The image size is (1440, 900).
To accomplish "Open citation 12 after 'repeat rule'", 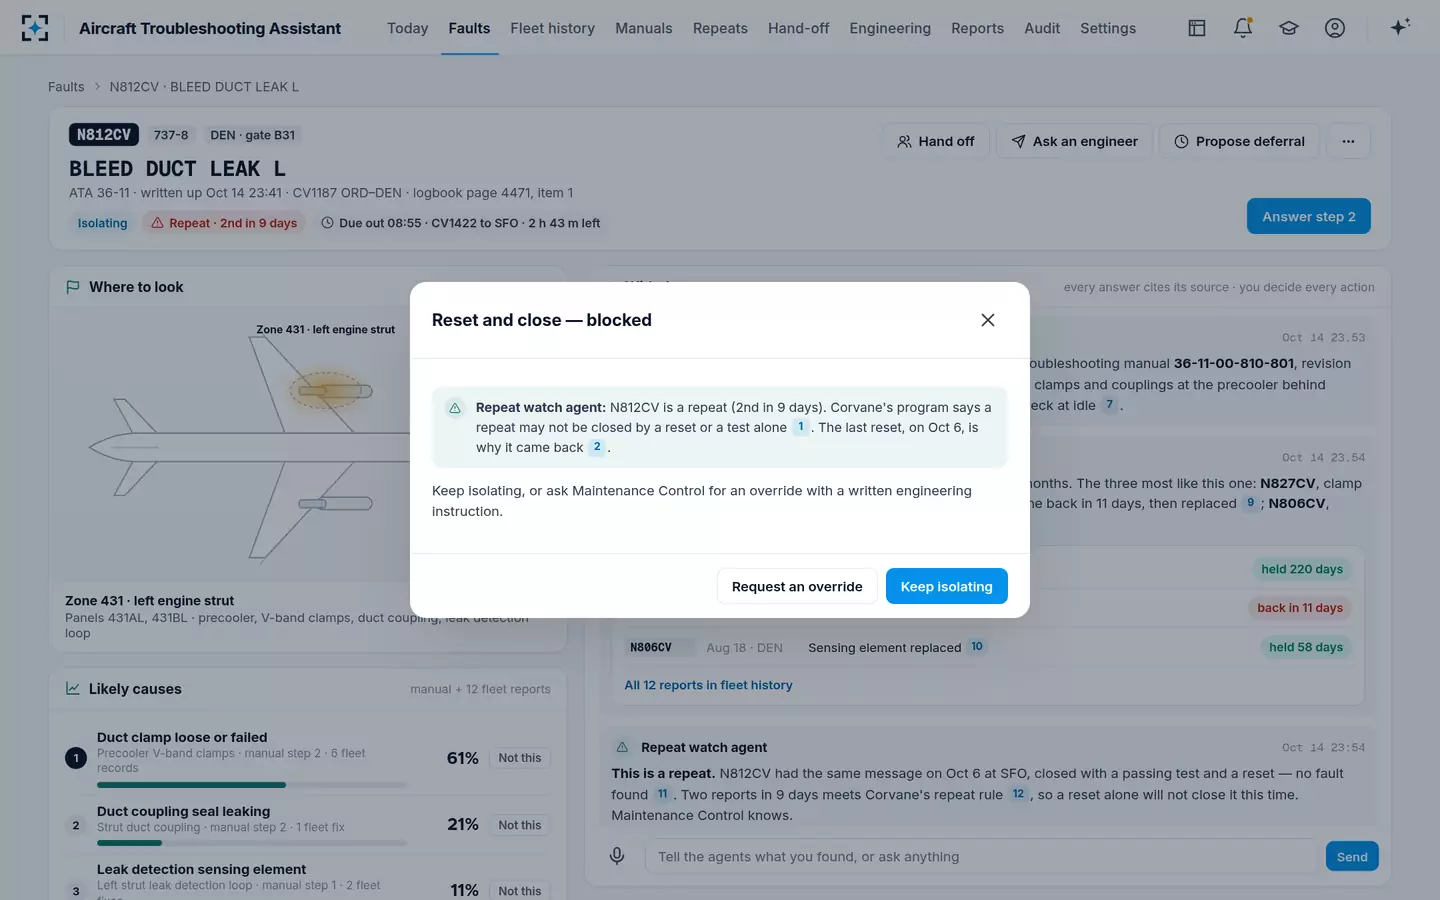I will tap(1018, 794).
